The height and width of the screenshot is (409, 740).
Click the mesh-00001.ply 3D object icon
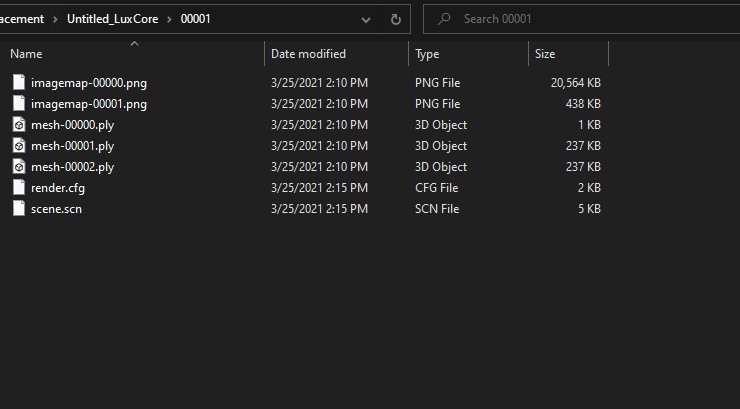[x=18, y=146]
